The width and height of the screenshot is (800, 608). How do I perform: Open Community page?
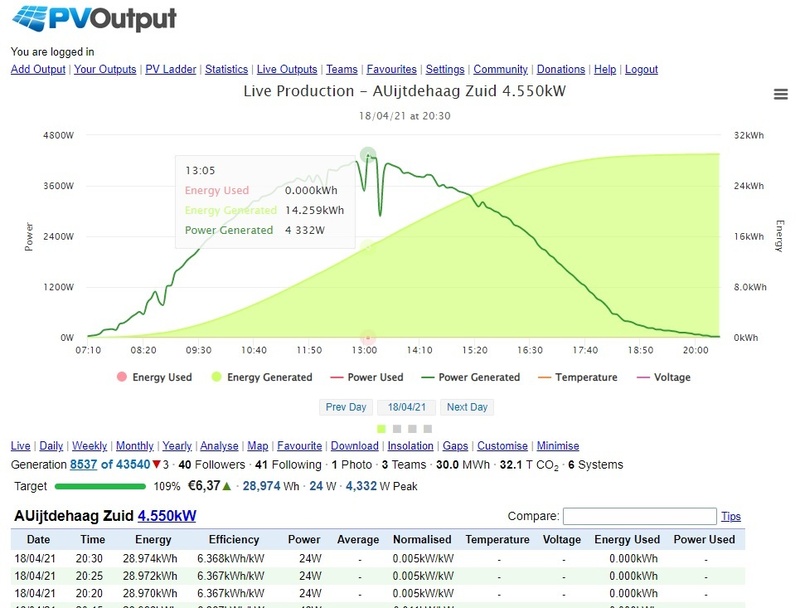point(501,69)
